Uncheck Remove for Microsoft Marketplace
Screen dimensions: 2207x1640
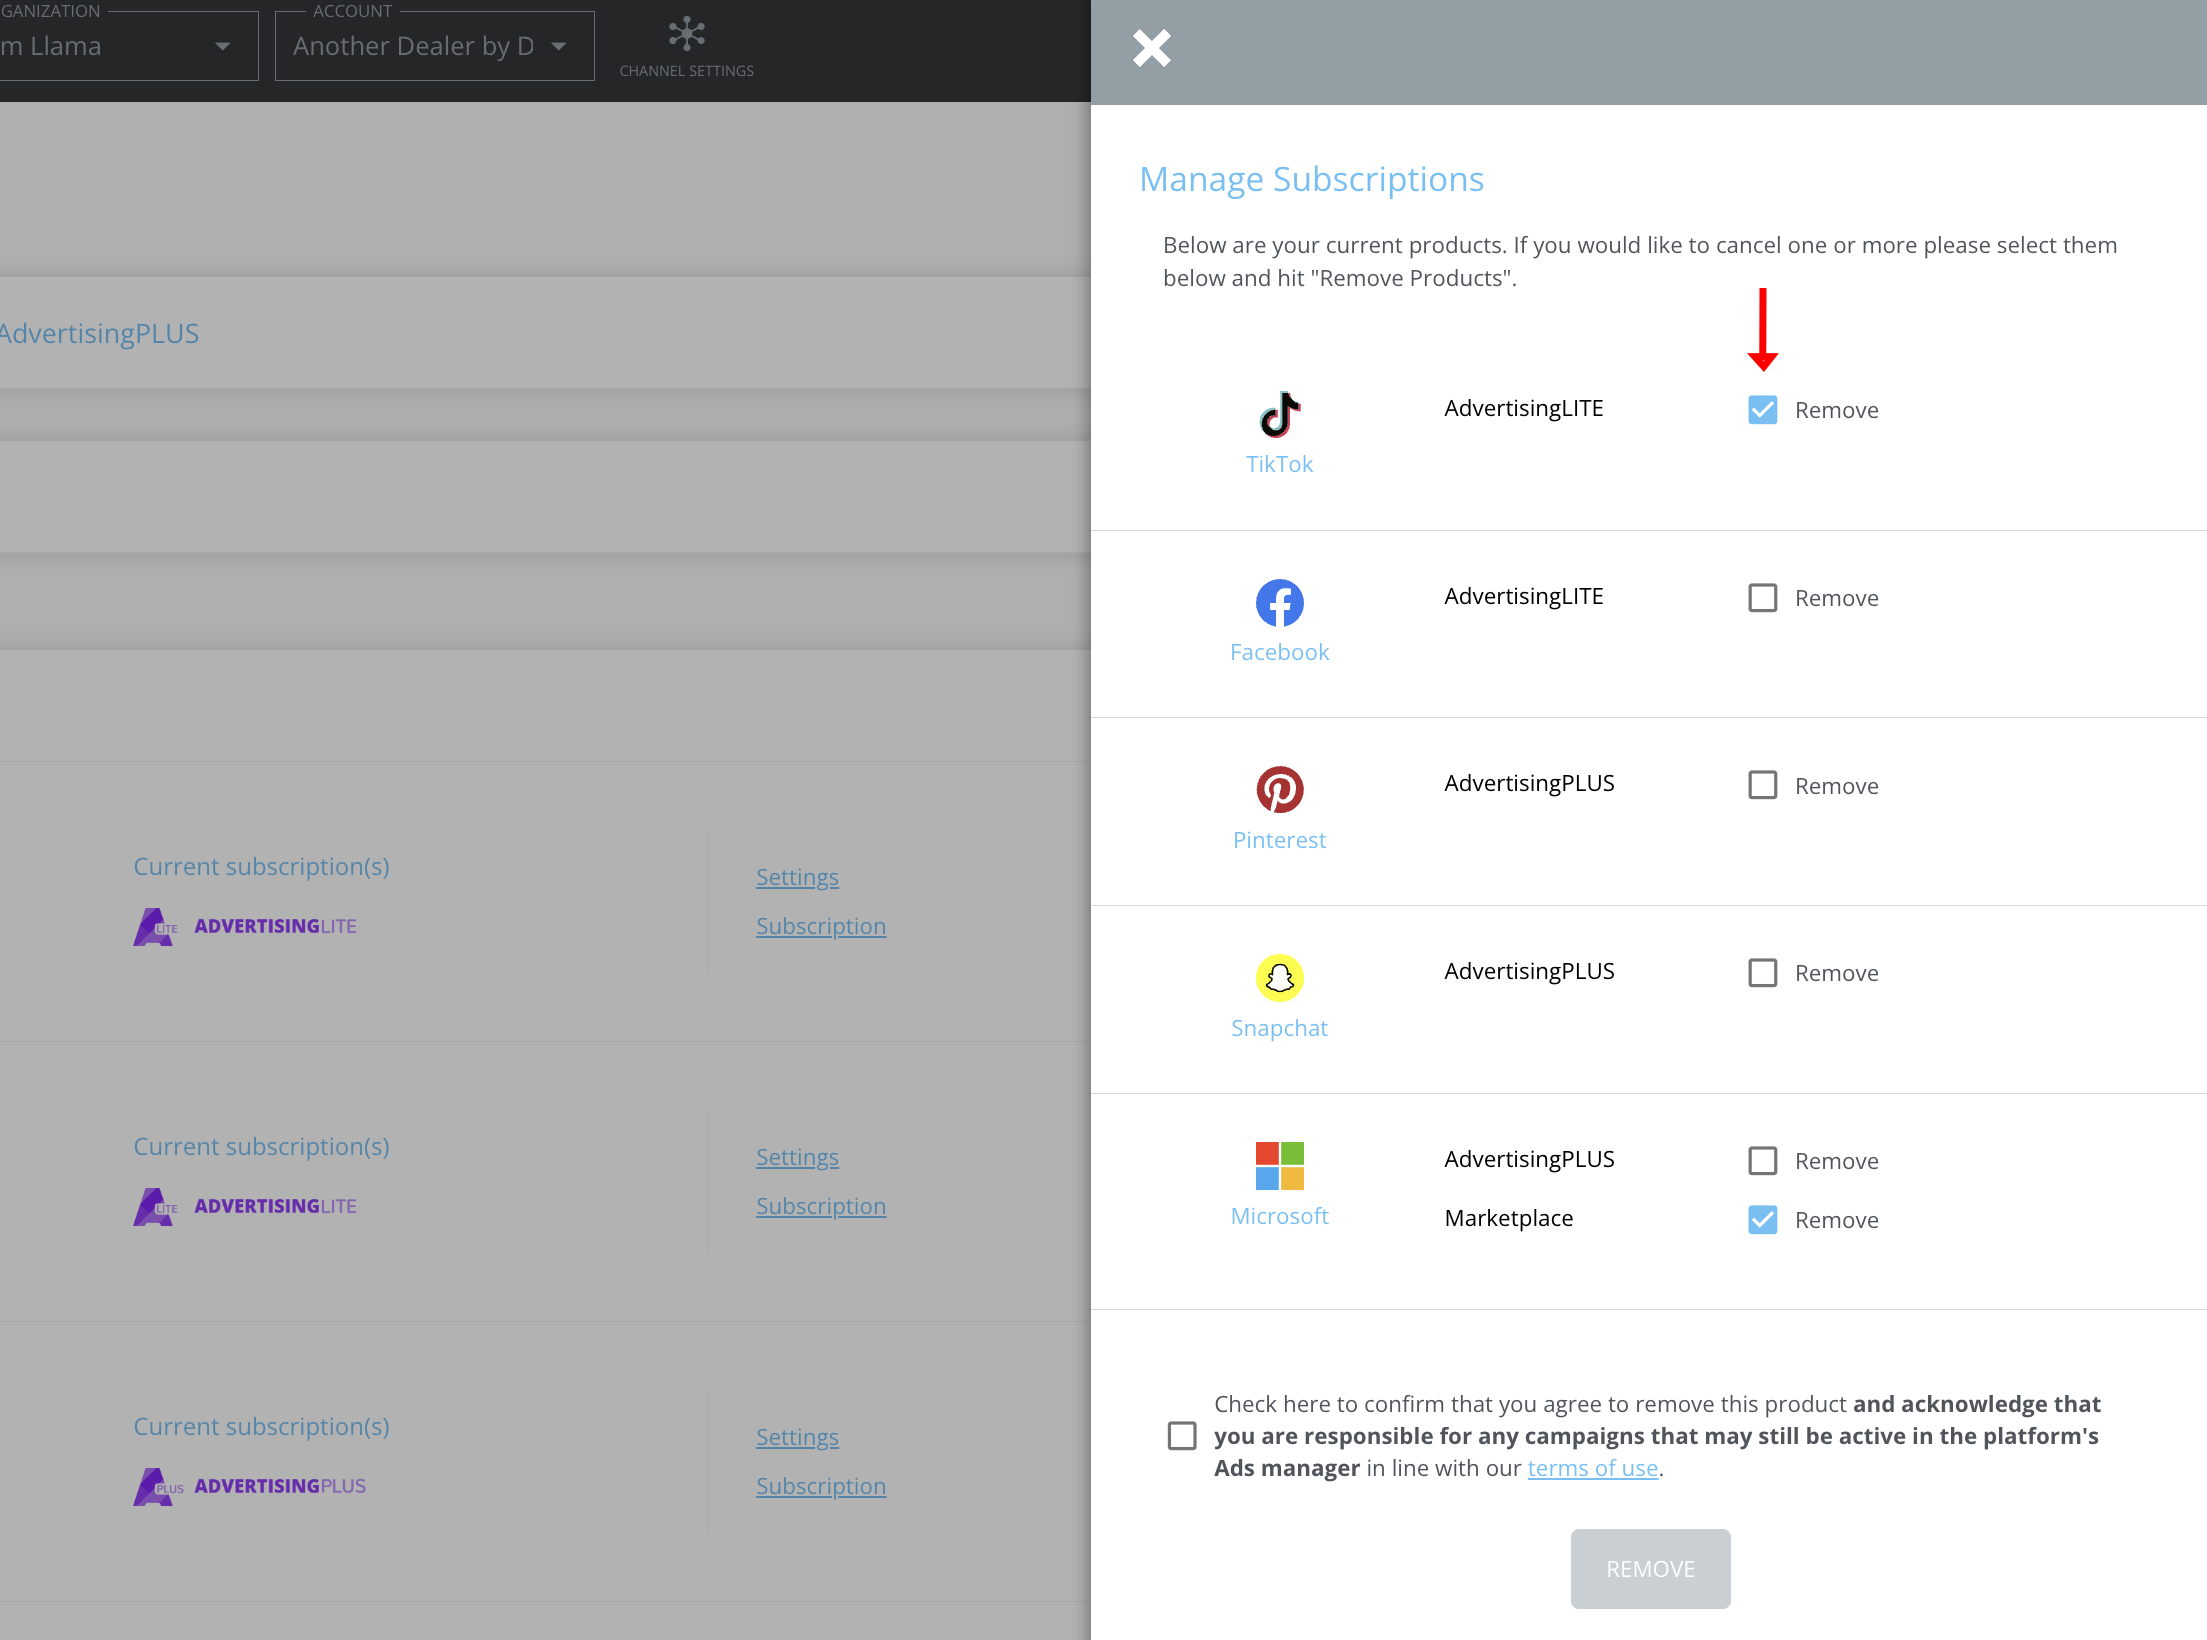(x=1762, y=1220)
